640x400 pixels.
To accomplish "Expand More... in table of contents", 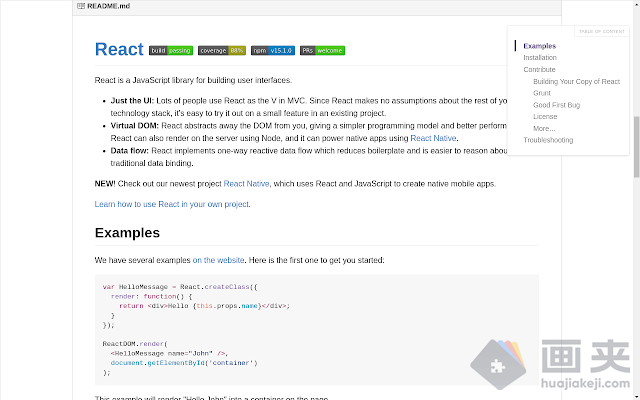I will [x=544, y=128].
